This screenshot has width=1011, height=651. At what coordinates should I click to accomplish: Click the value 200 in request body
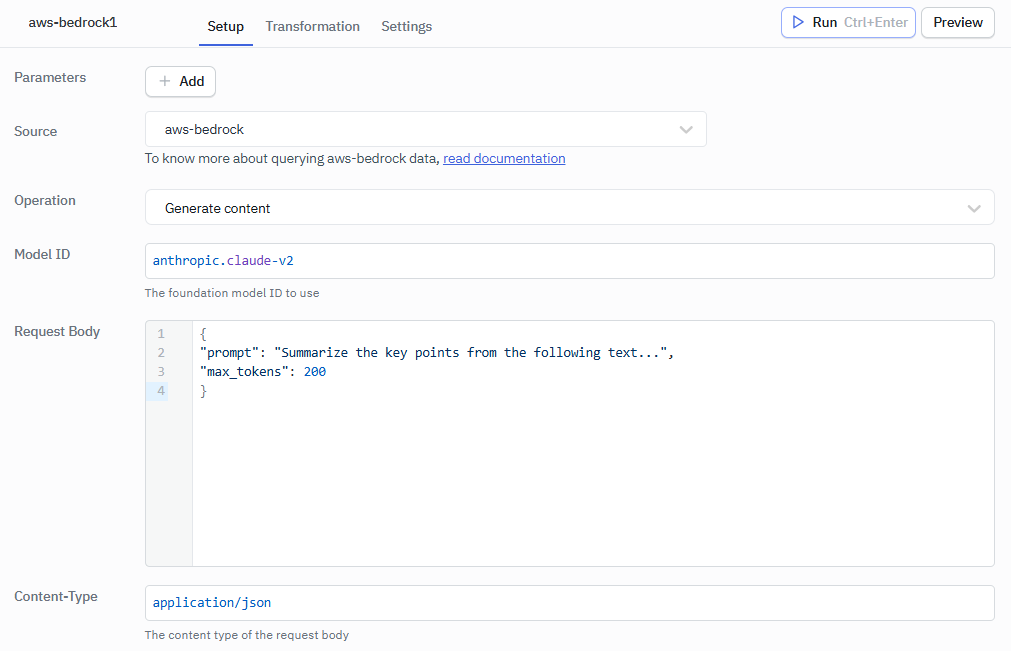click(315, 371)
